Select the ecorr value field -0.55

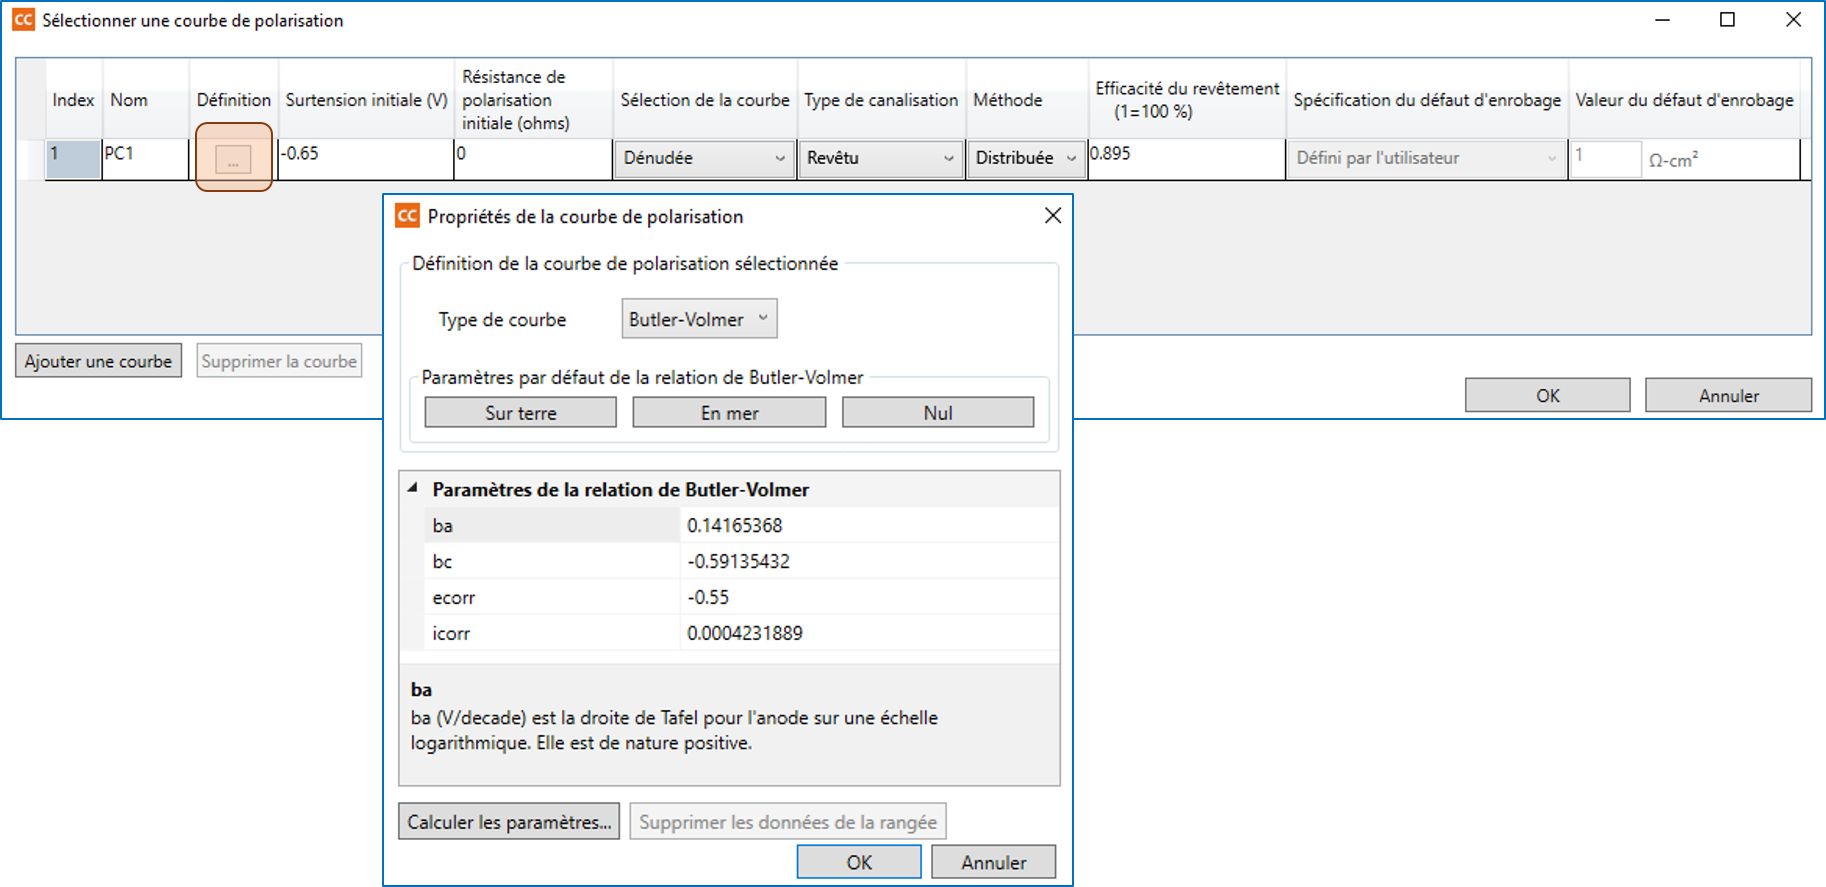click(x=869, y=597)
